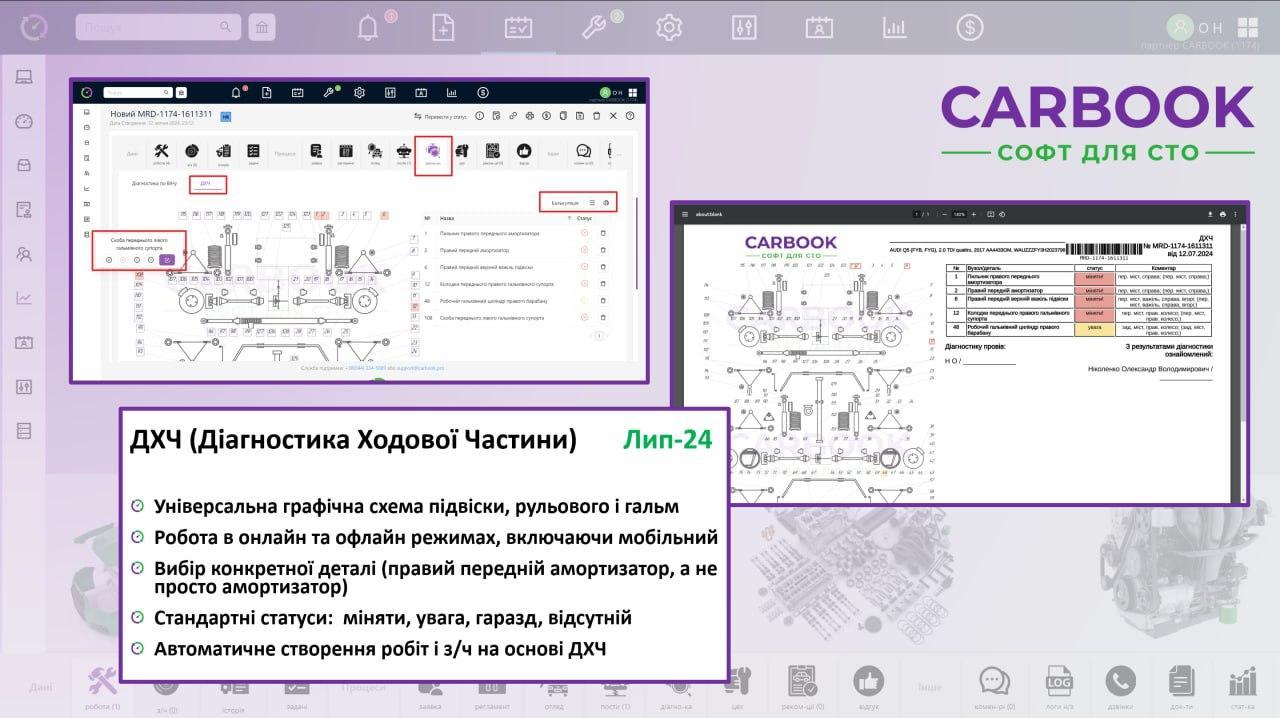Image resolution: width=1280 pixels, height=718 pixels.
Task: Switch to Діагностика по ВІН tab
Action: point(155,184)
